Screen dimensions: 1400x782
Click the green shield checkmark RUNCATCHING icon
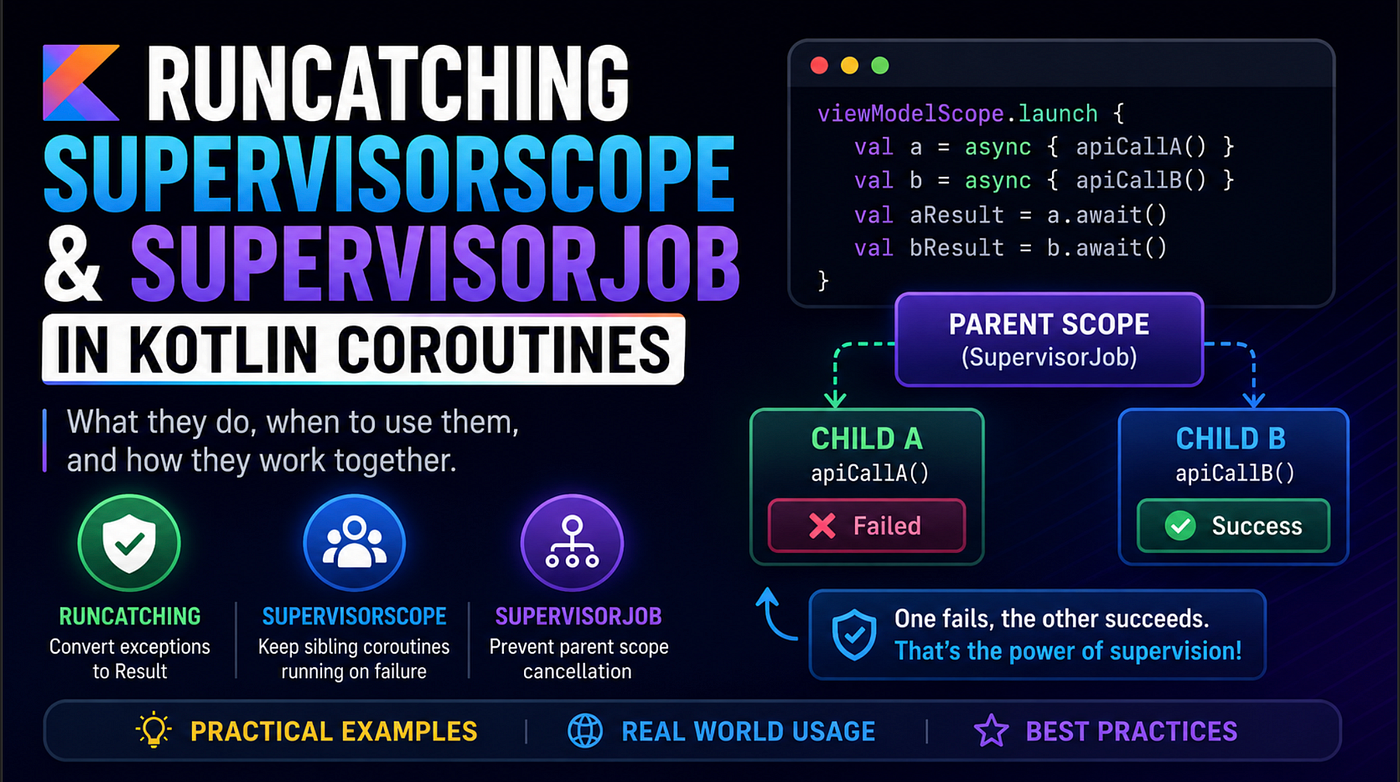(x=129, y=544)
